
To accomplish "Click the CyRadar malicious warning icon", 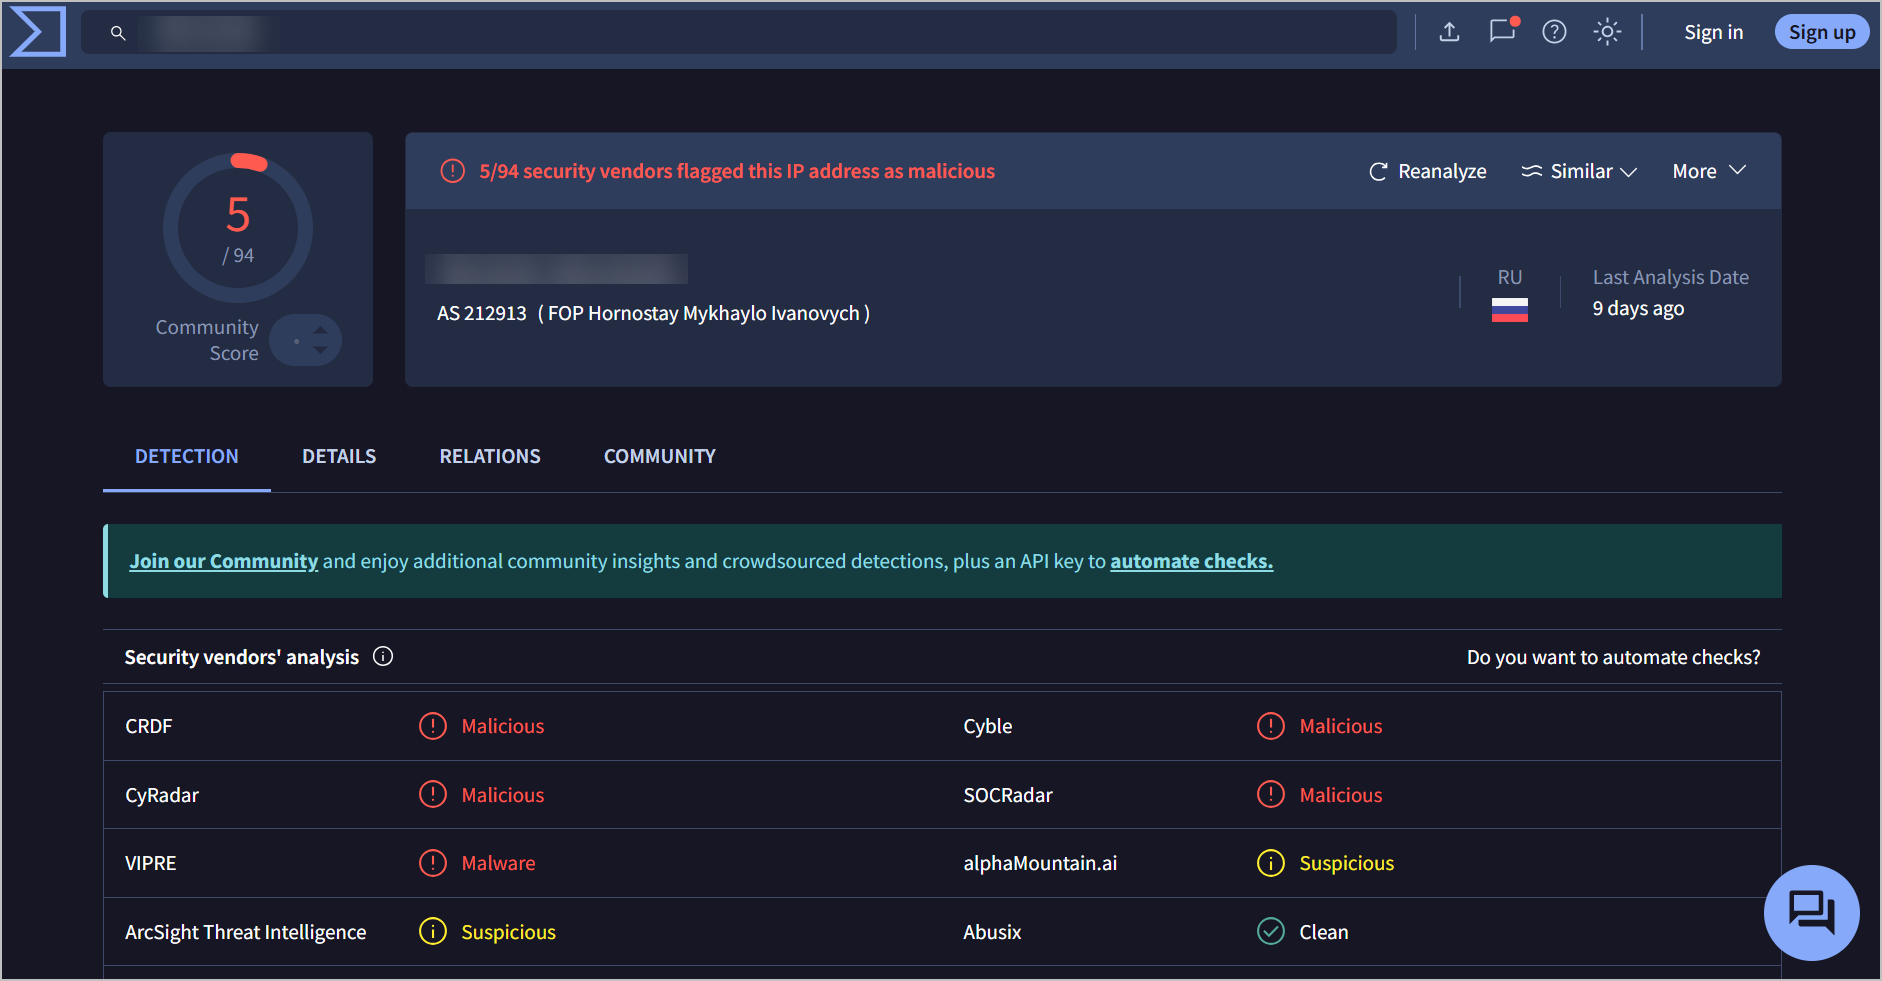I will (x=432, y=795).
